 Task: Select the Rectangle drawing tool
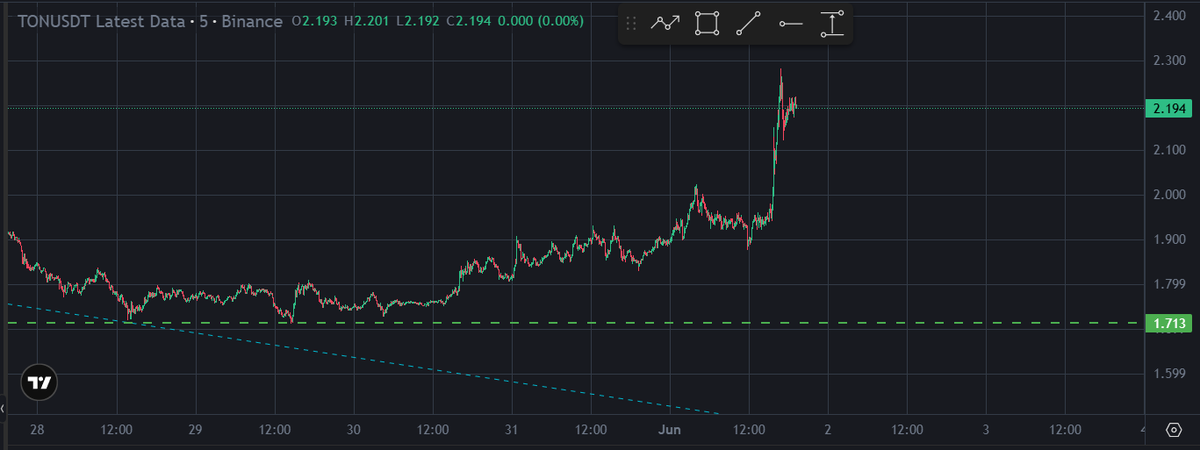pos(707,24)
